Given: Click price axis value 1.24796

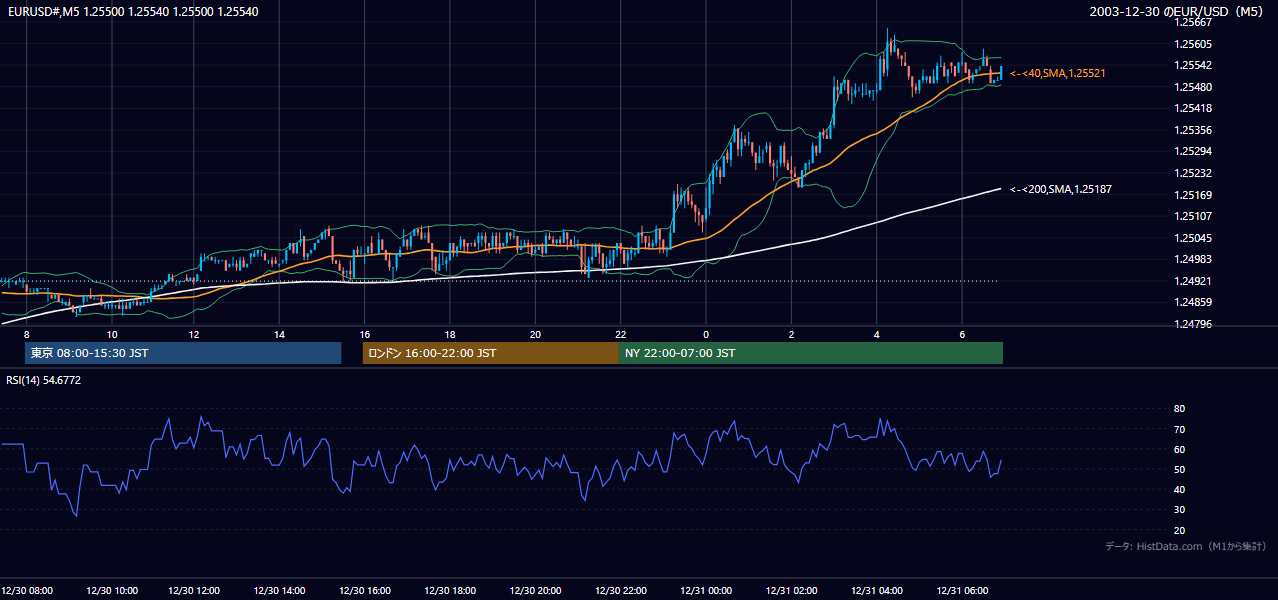Looking at the screenshot, I should 1193,324.
